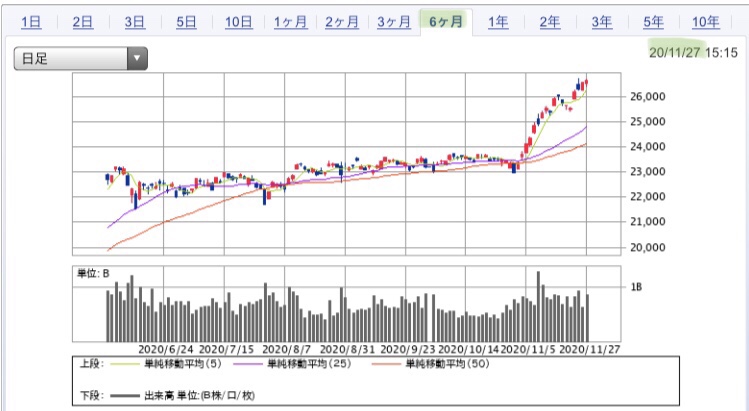
Task: Switch to the 2日 tab
Action: [84, 22]
